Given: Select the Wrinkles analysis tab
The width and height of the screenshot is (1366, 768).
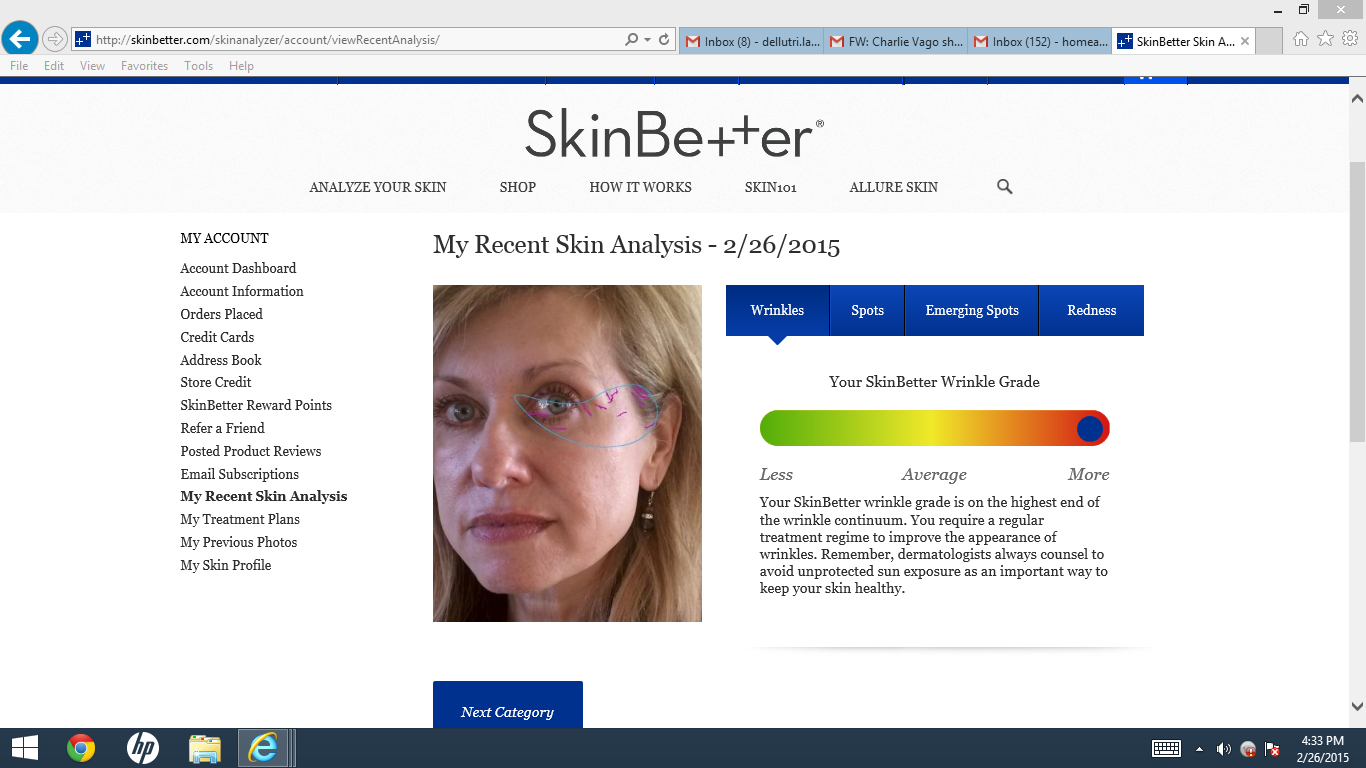Looking at the screenshot, I should click(777, 310).
